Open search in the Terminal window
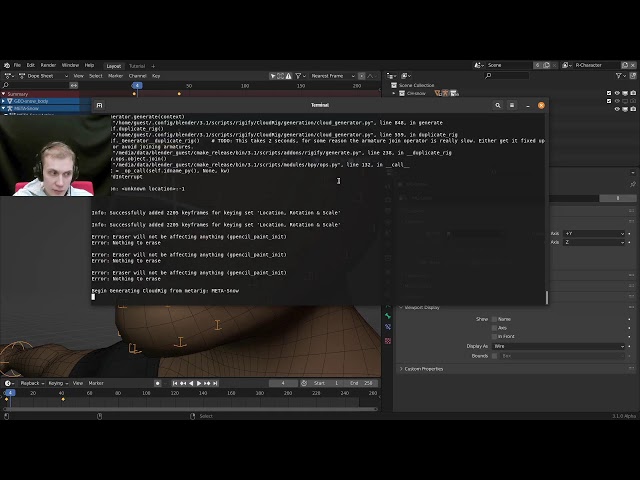 (x=498, y=105)
